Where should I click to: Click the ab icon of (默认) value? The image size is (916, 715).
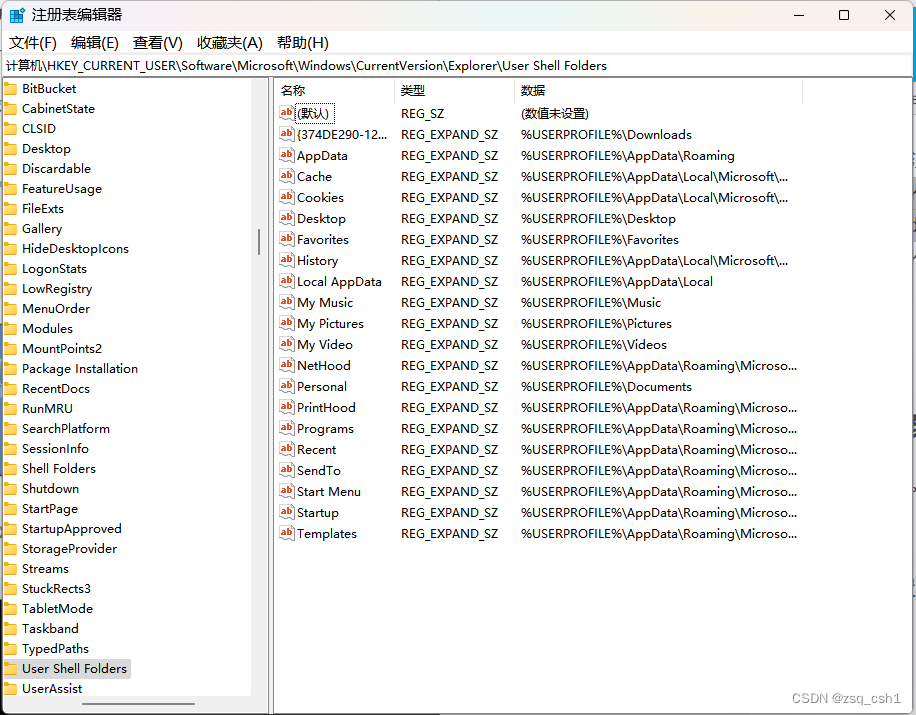[x=286, y=113]
